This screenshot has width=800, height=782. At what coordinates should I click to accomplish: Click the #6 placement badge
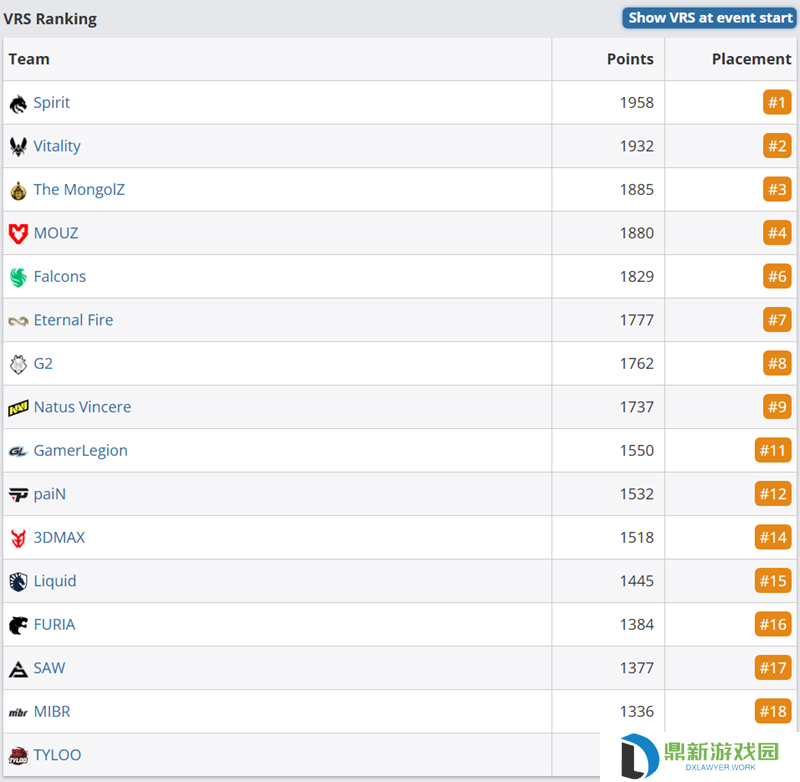tap(777, 276)
